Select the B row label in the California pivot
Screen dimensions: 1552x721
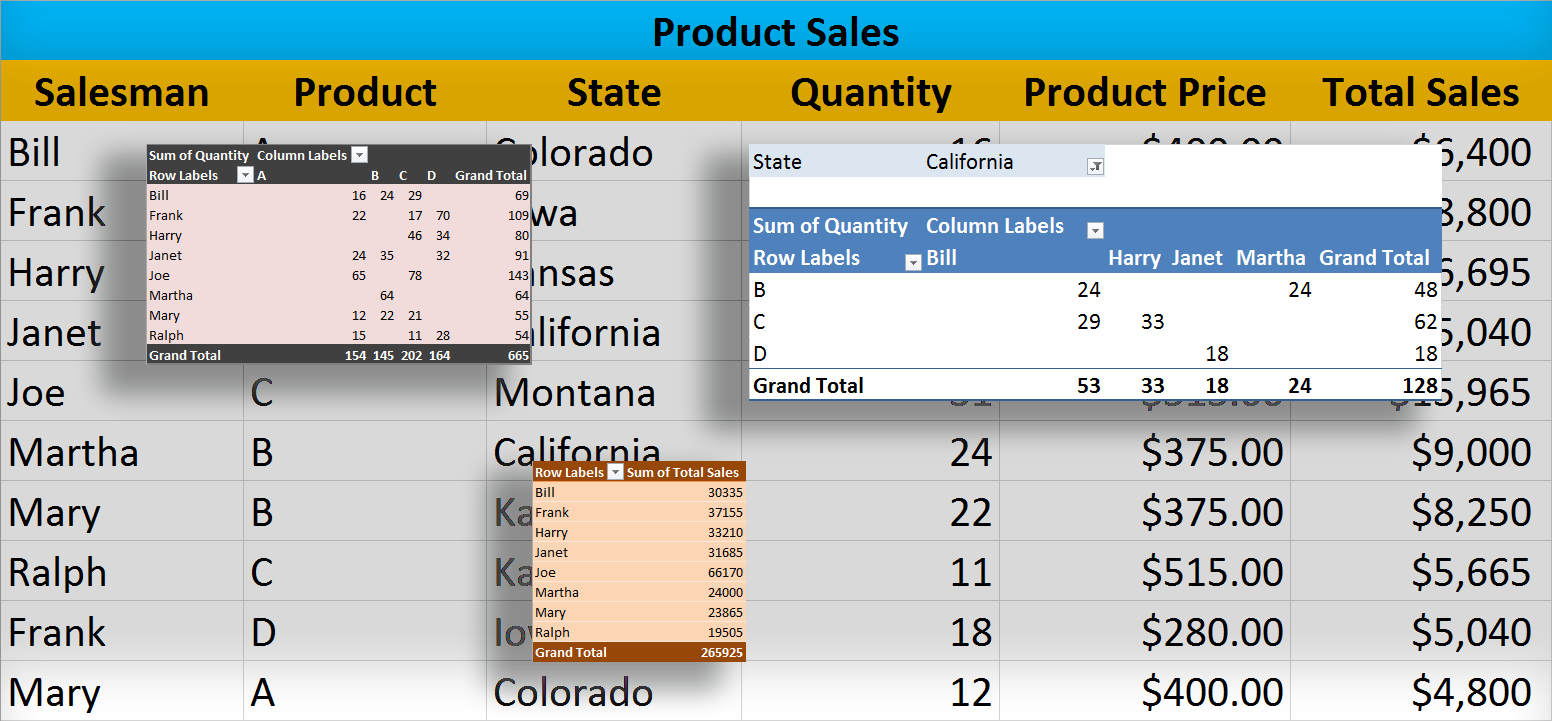pyautogui.click(x=758, y=290)
